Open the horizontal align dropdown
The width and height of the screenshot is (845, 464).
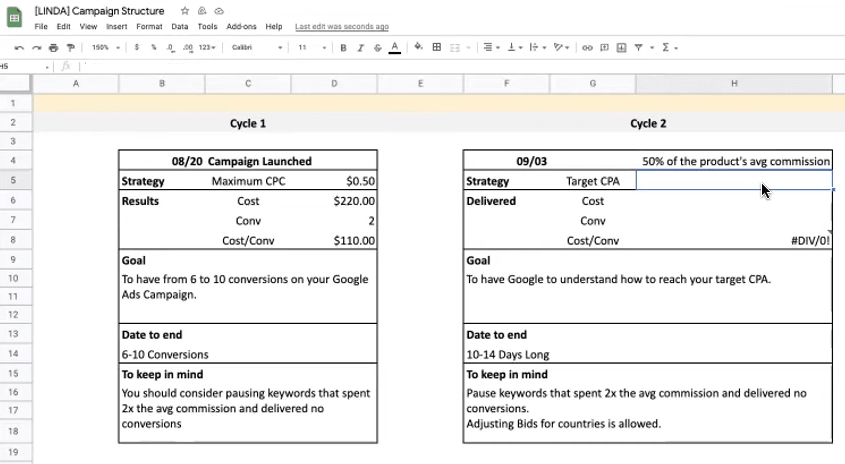click(x=491, y=47)
